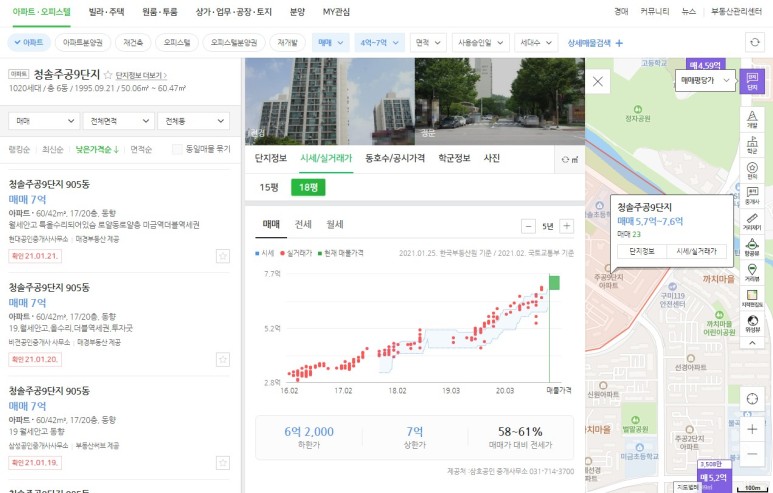Screen dimensions: 773x493
Task: Select the 15평 size option
Action: [x=269, y=187]
